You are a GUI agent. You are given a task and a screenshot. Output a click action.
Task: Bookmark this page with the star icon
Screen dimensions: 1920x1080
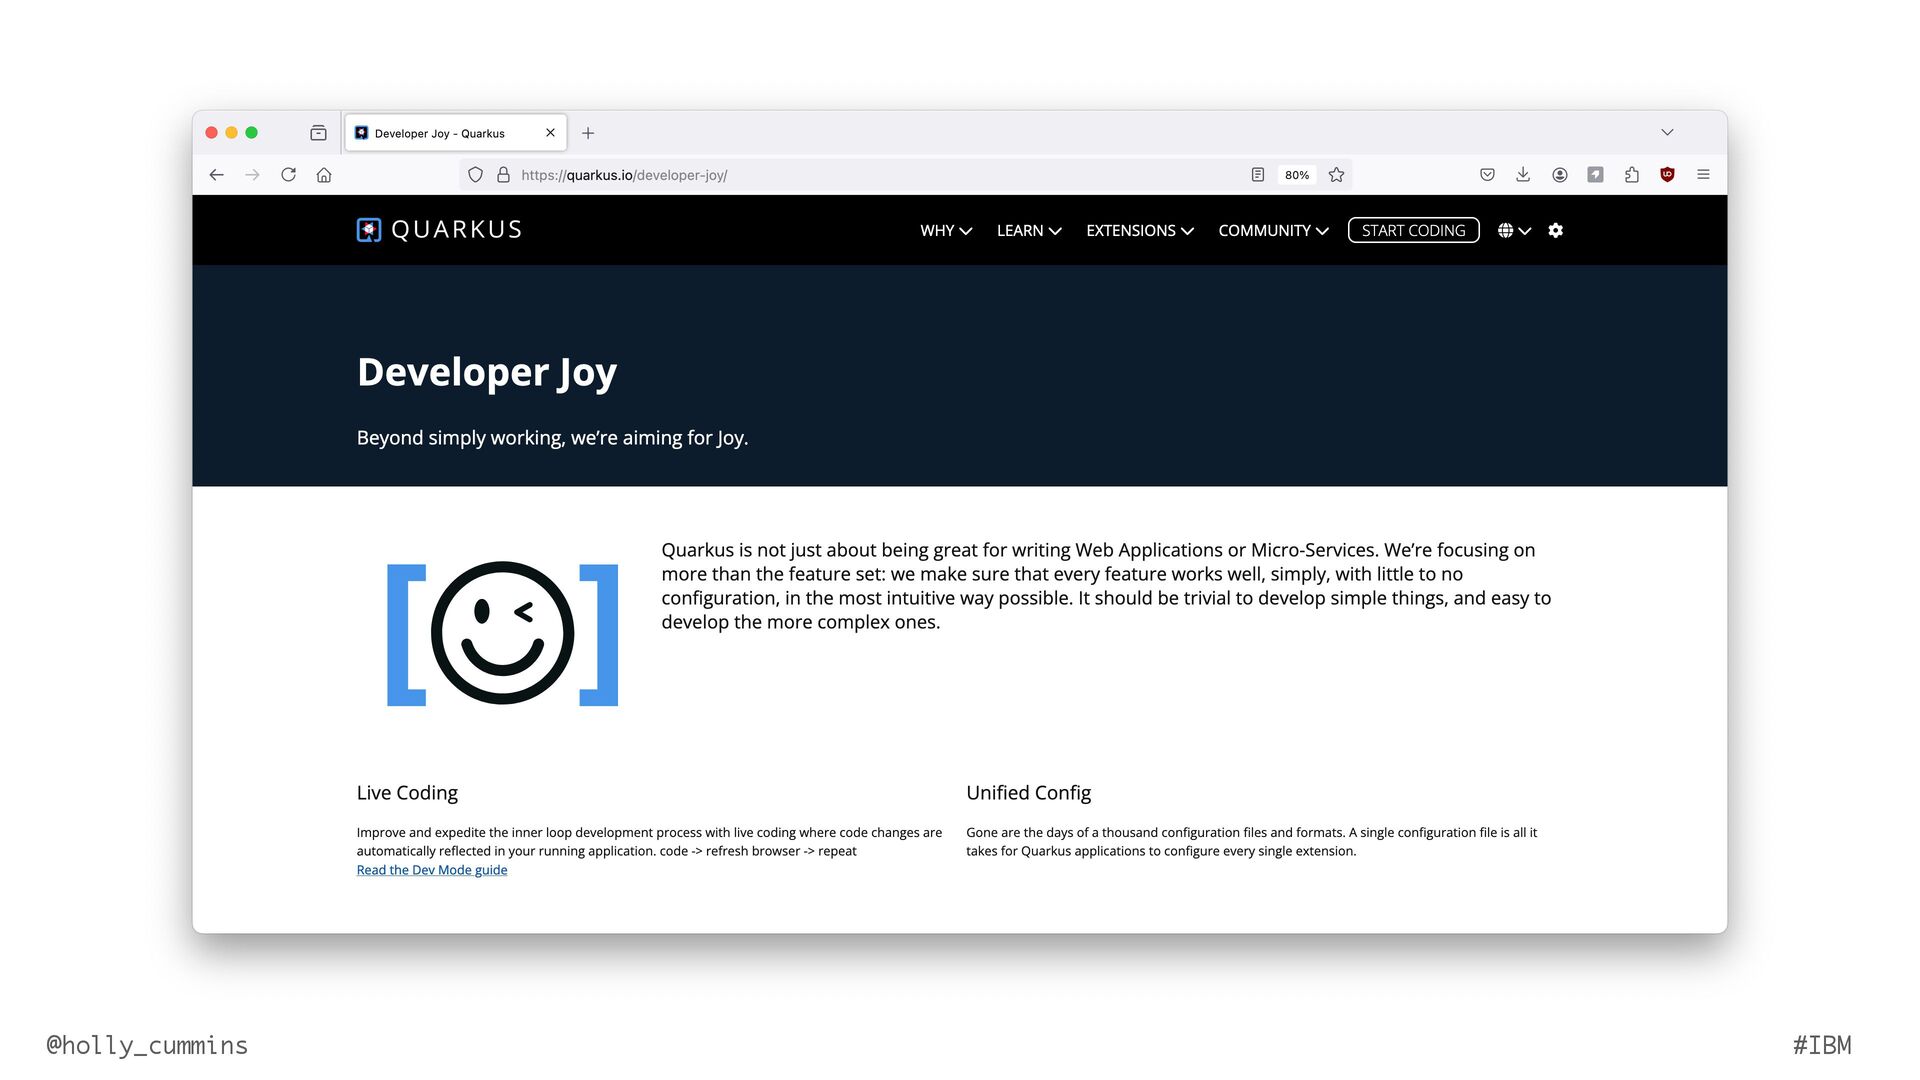pos(1336,175)
